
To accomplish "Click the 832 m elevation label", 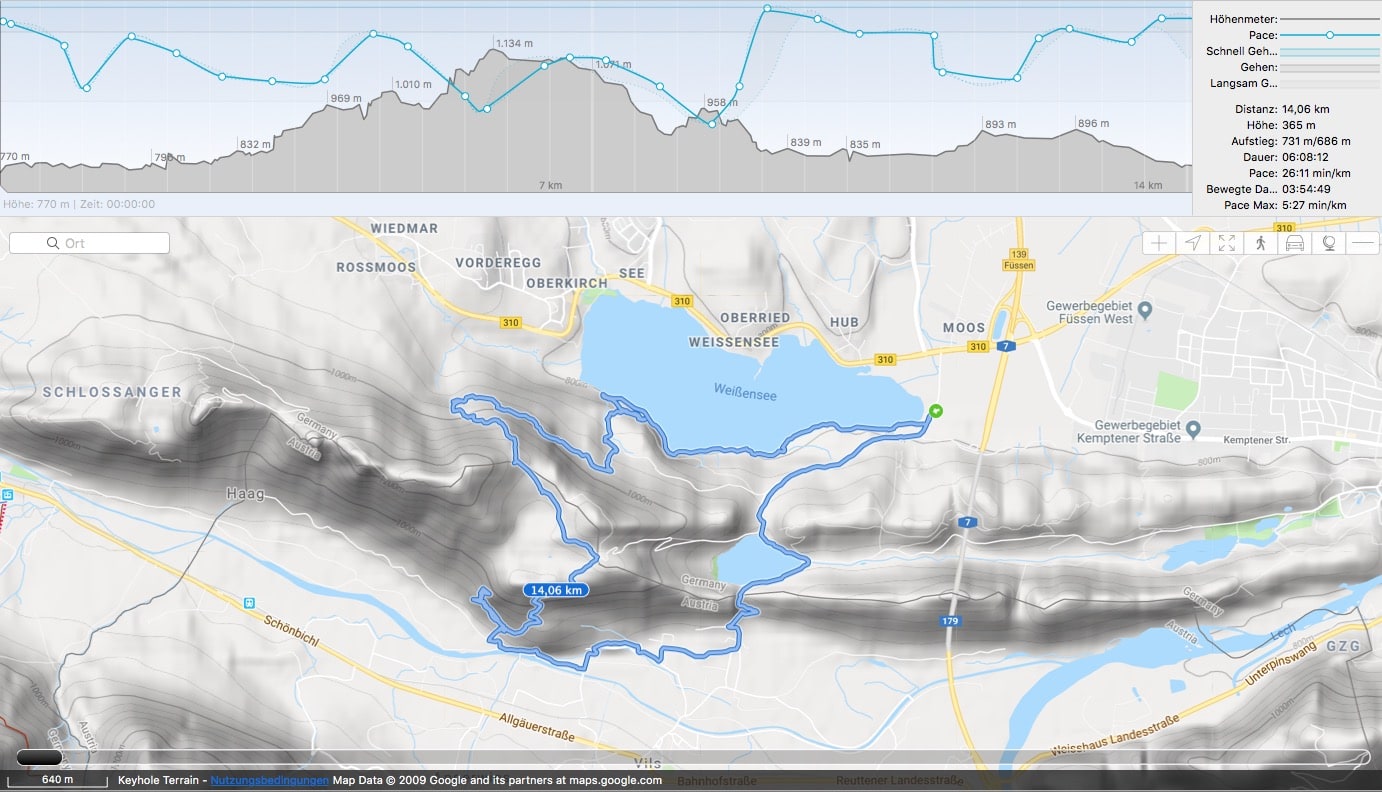I will click(x=256, y=144).
